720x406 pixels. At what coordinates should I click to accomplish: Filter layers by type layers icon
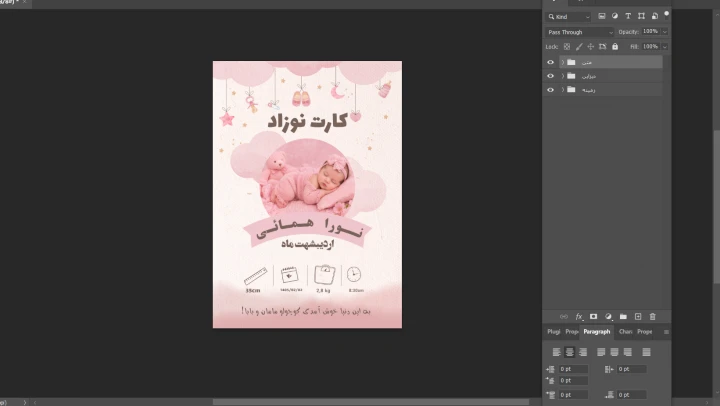point(628,16)
